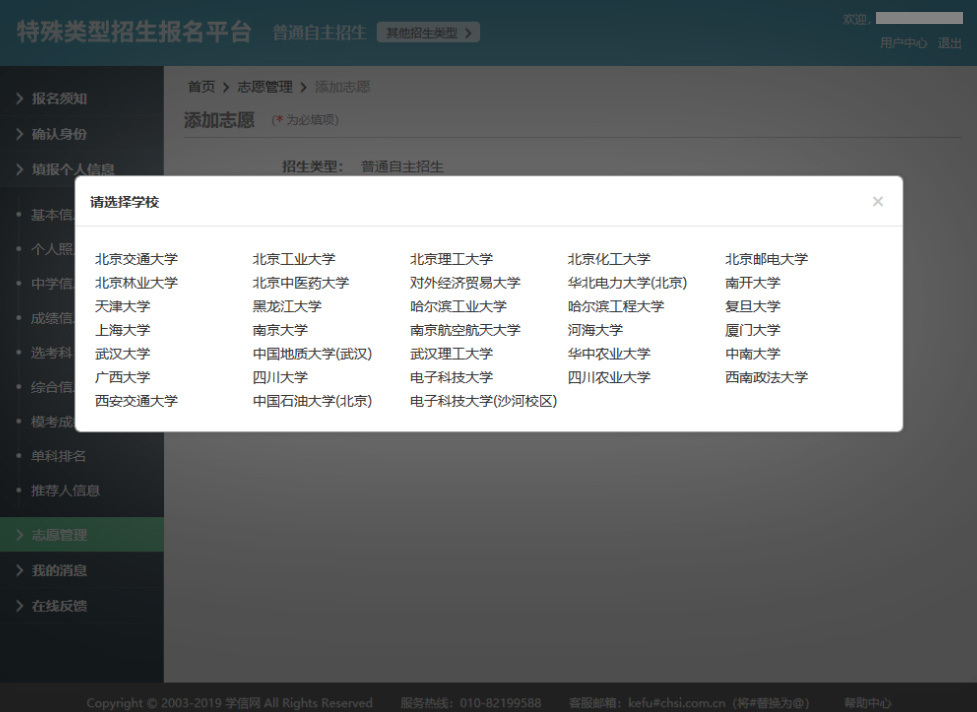The height and width of the screenshot is (712, 977).
Task: Open 志愿管理 in the sidebar
Action: click(x=82, y=534)
